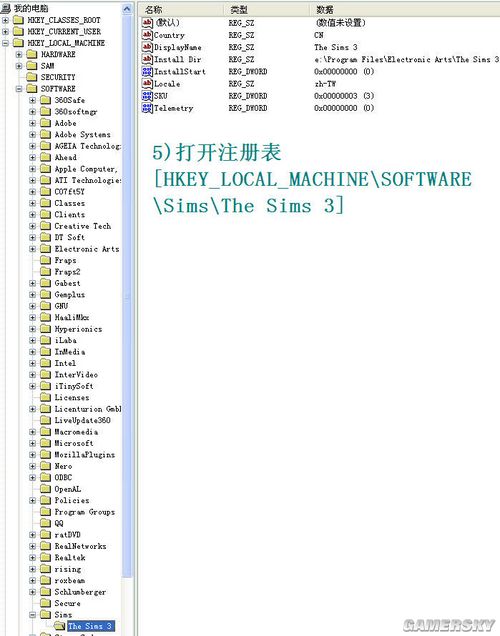Expand the HARDWARE key node
This screenshot has width=500, height=636.
coord(19,54)
